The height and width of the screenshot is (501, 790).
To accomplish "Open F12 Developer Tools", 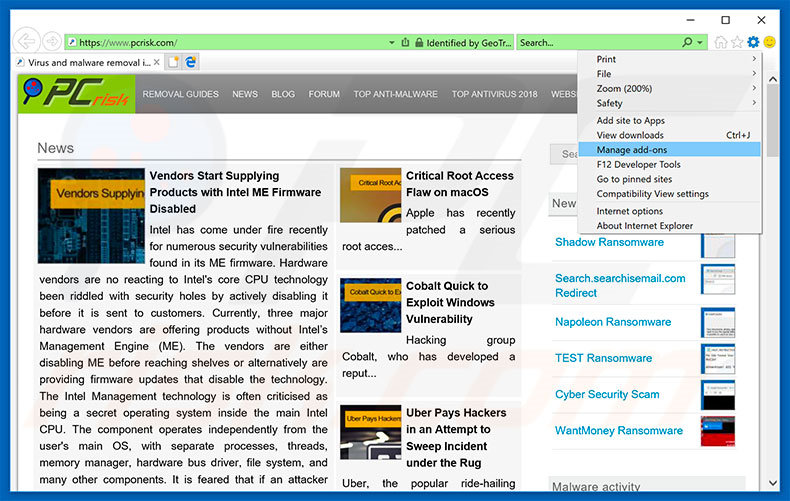I will click(x=670, y=164).
